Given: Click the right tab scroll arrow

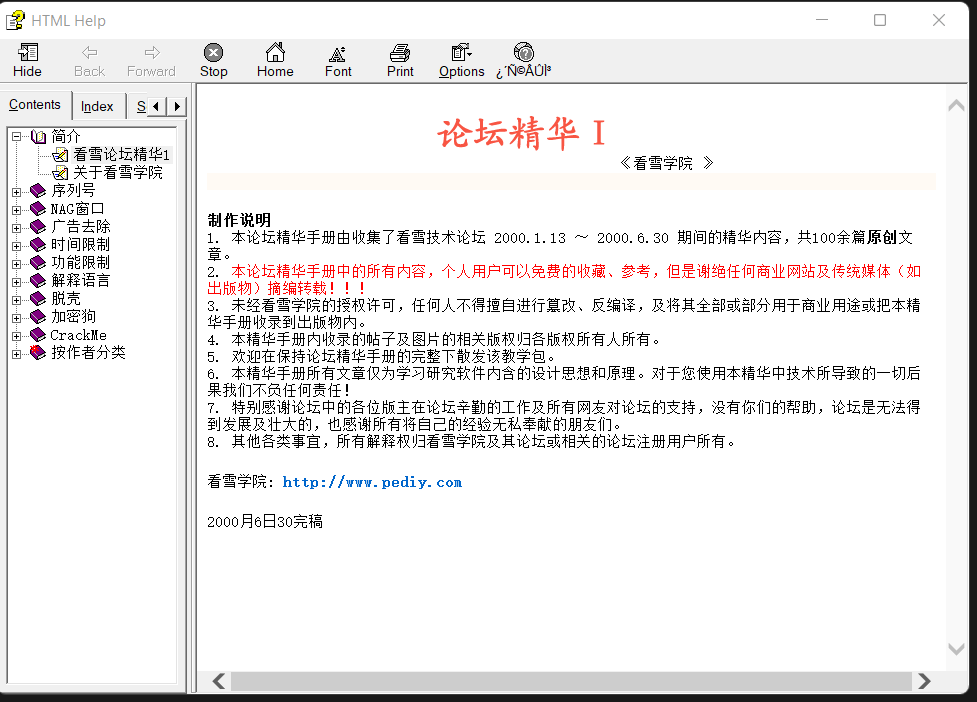Looking at the screenshot, I should coord(177,107).
